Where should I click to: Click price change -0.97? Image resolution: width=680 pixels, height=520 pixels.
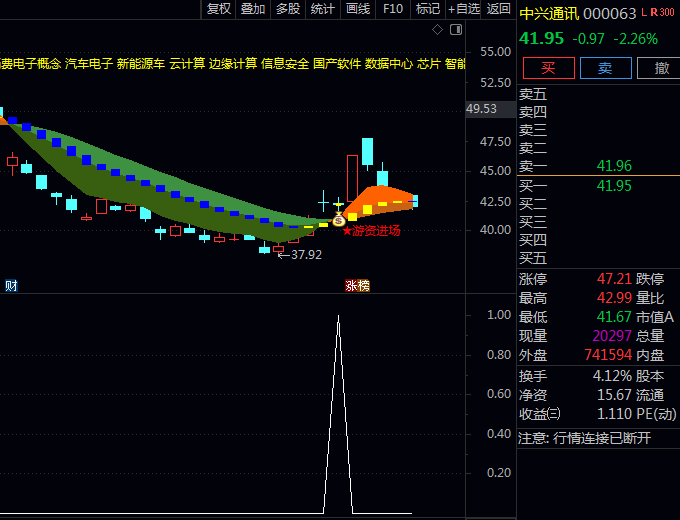pyautogui.click(x=588, y=39)
